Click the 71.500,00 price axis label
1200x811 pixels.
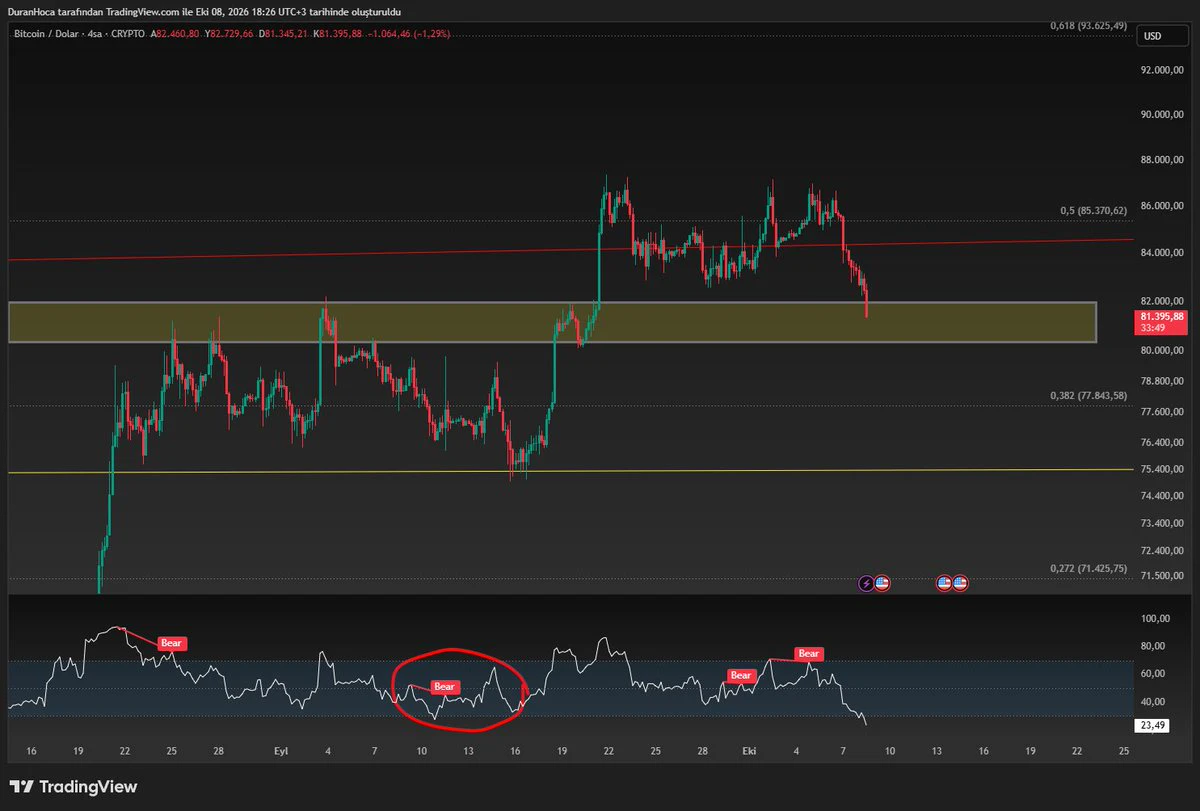pos(1162,575)
